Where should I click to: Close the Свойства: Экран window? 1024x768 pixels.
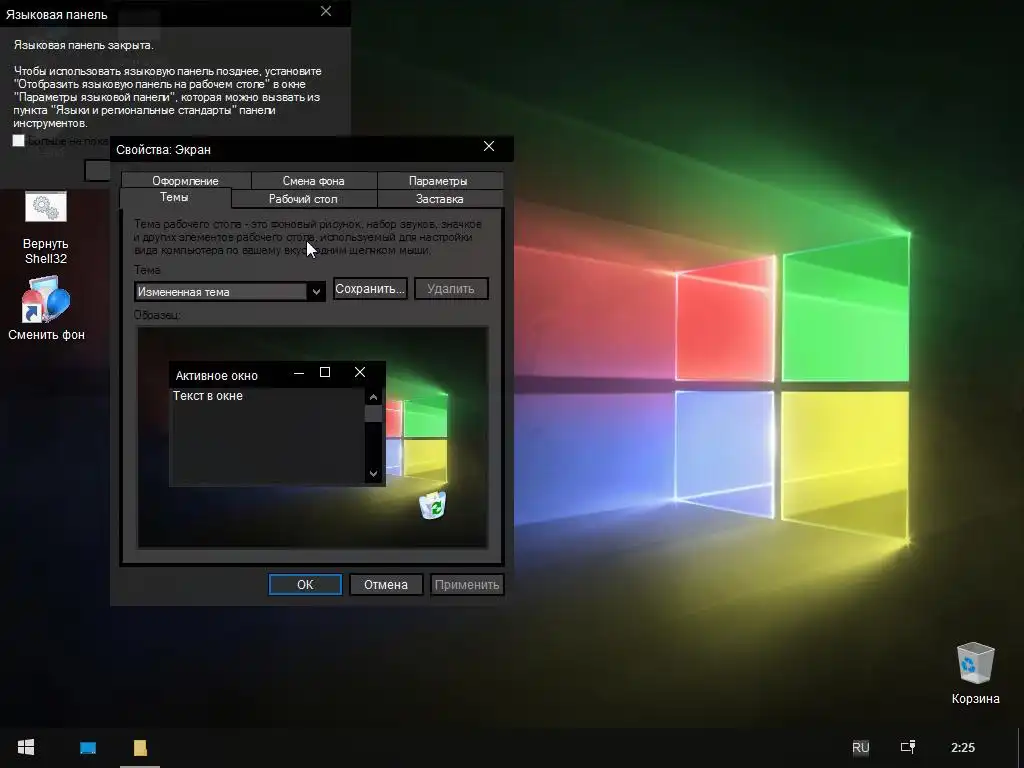click(x=488, y=147)
